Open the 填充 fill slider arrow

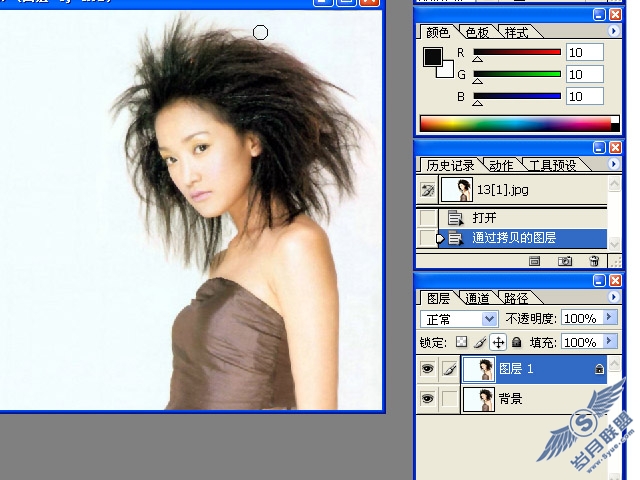click(610, 341)
